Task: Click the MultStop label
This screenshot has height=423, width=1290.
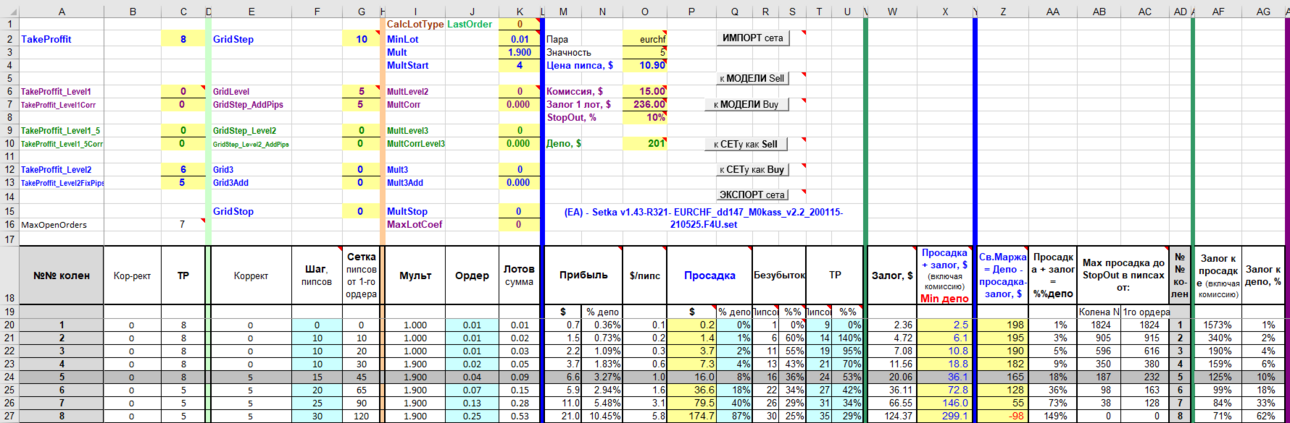Action: tap(408, 212)
